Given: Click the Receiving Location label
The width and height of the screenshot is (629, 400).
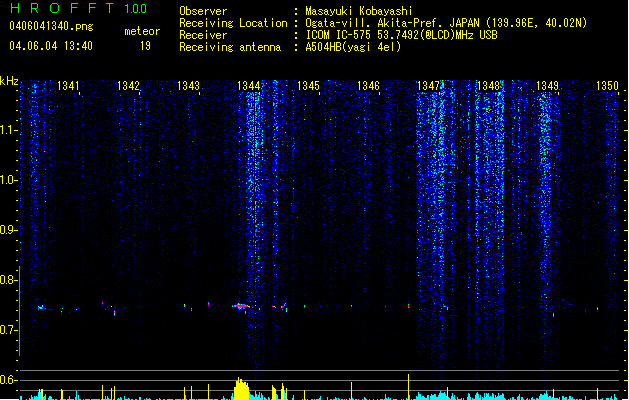Looking at the screenshot, I should (233, 23).
